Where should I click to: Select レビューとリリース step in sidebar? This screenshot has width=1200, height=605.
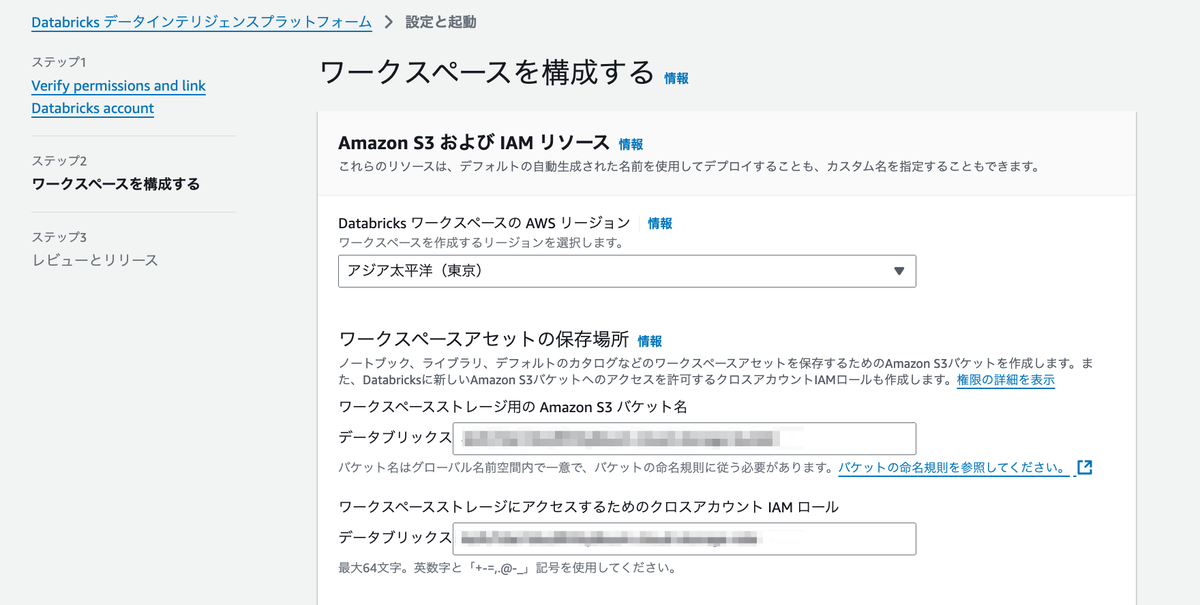tap(95, 260)
